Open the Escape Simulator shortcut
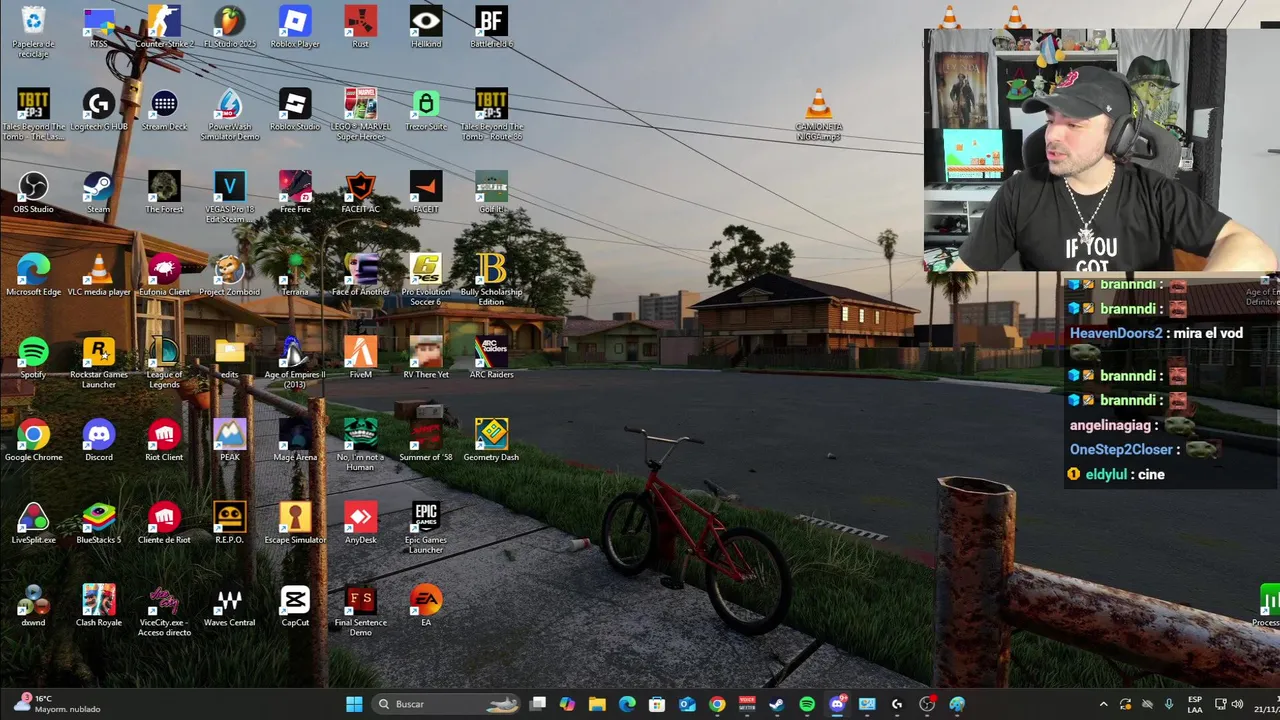The image size is (1280, 720). point(295,524)
